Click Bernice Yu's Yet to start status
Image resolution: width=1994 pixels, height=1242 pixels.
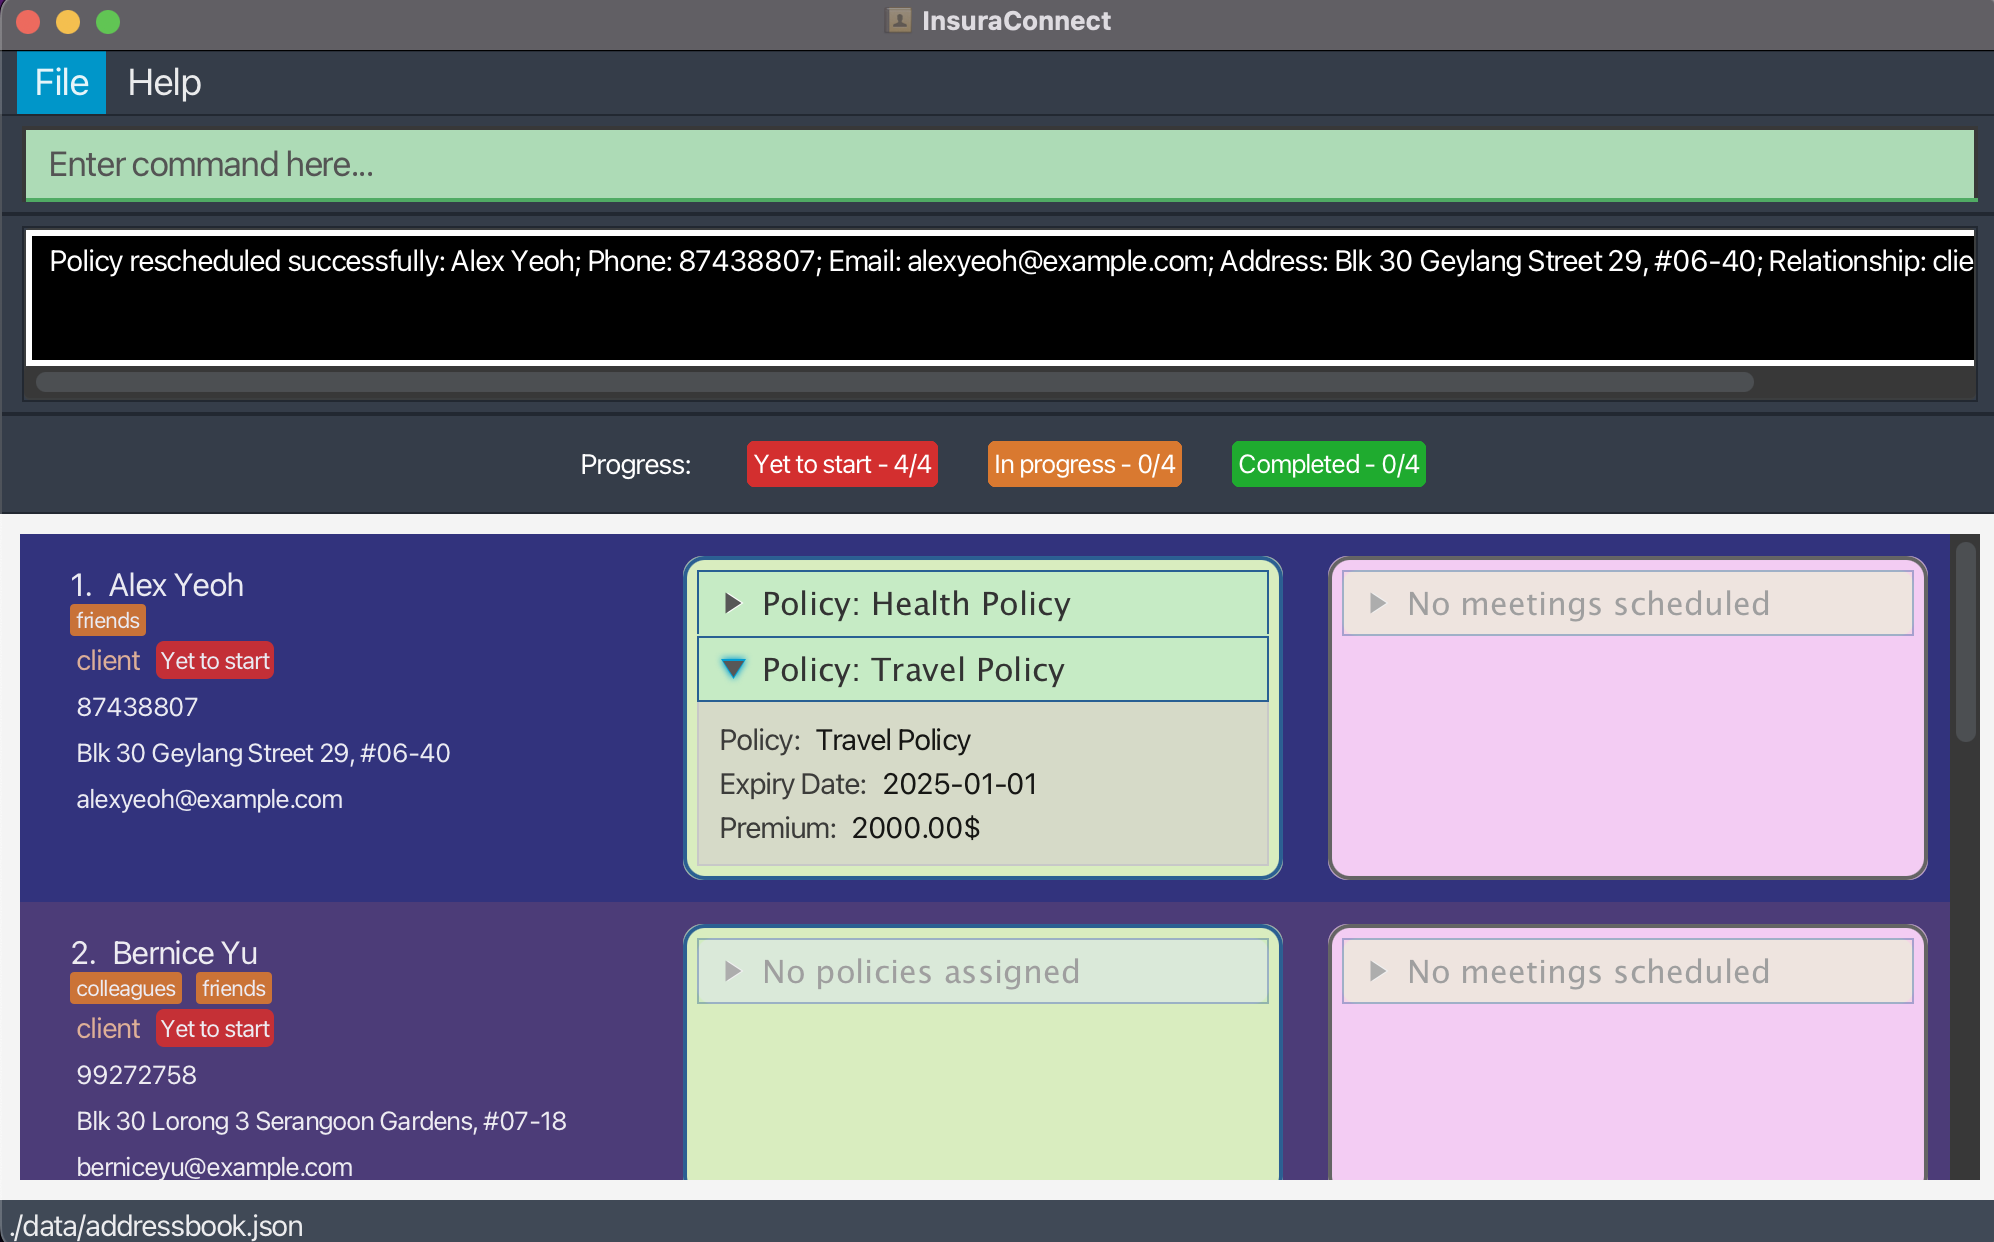[x=215, y=1029]
